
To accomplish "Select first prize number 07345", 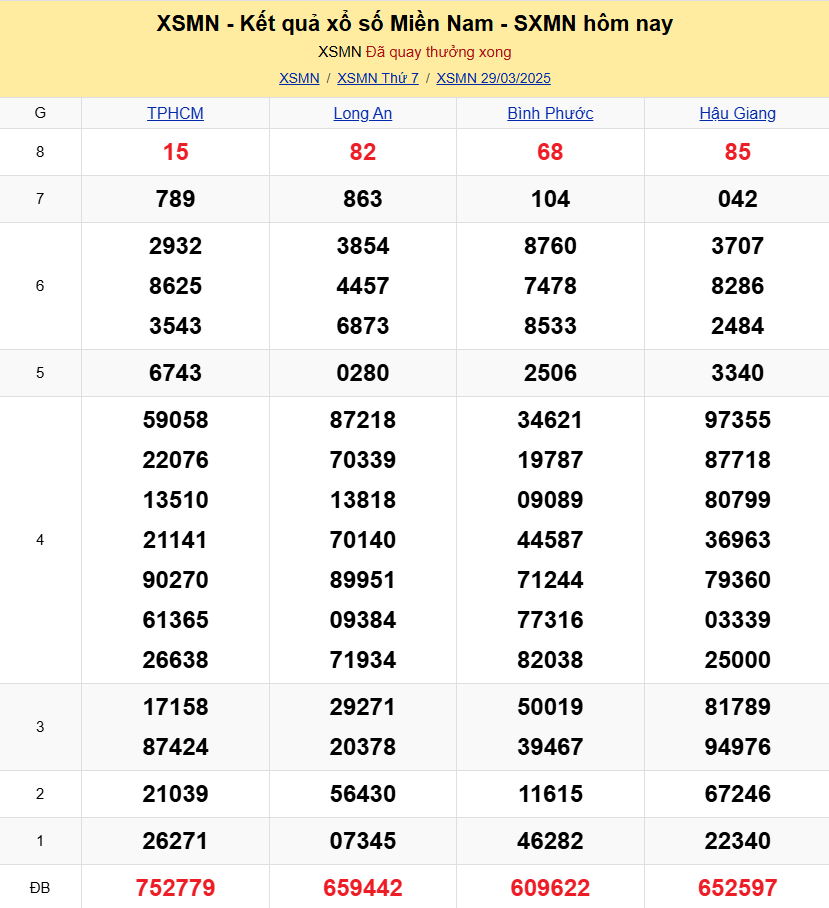I will point(362,841).
